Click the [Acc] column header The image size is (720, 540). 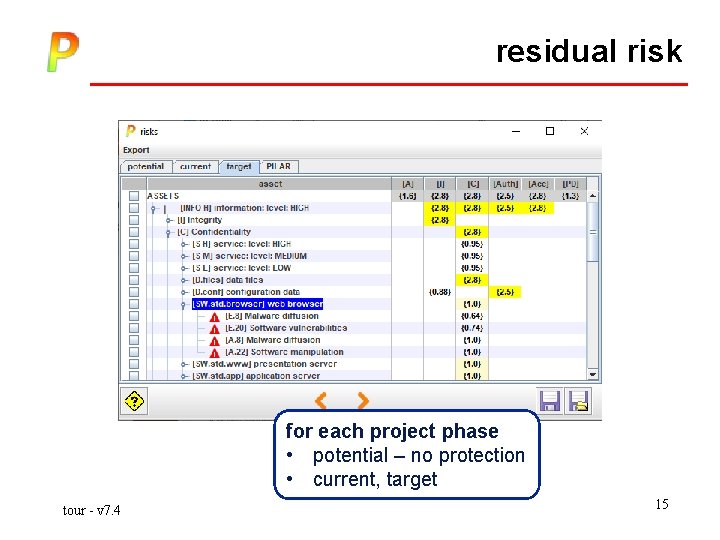538,184
